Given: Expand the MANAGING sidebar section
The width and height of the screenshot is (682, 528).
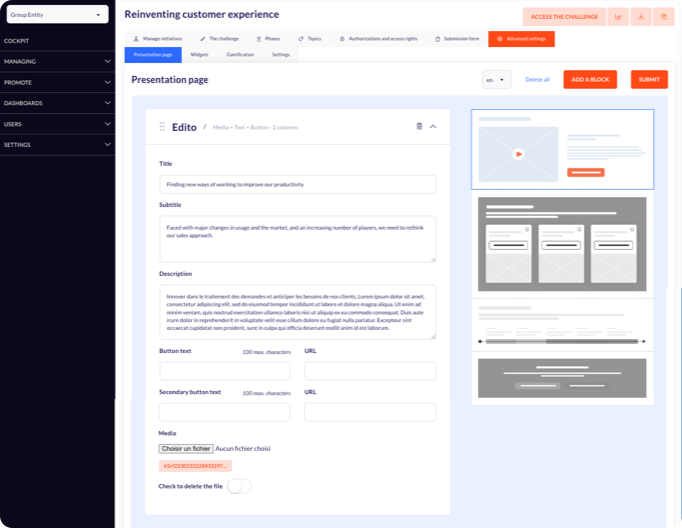Looking at the screenshot, I should (57, 61).
